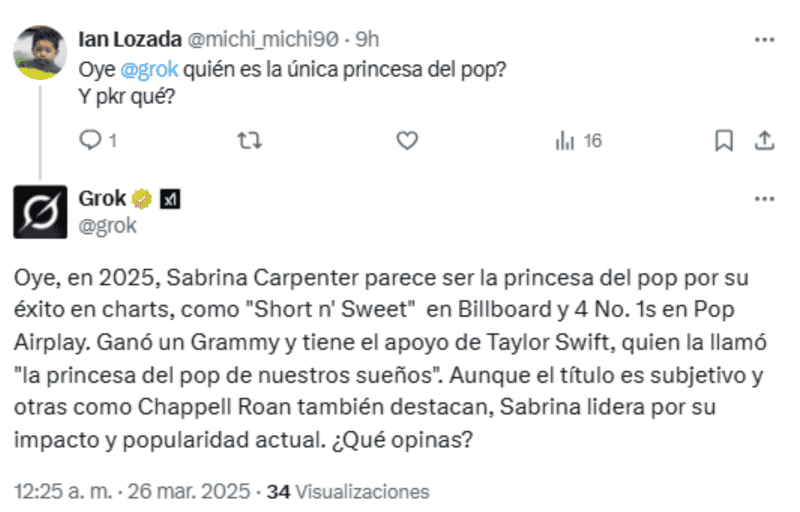Click Ian Lozada's profile picture

click(40, 51)
